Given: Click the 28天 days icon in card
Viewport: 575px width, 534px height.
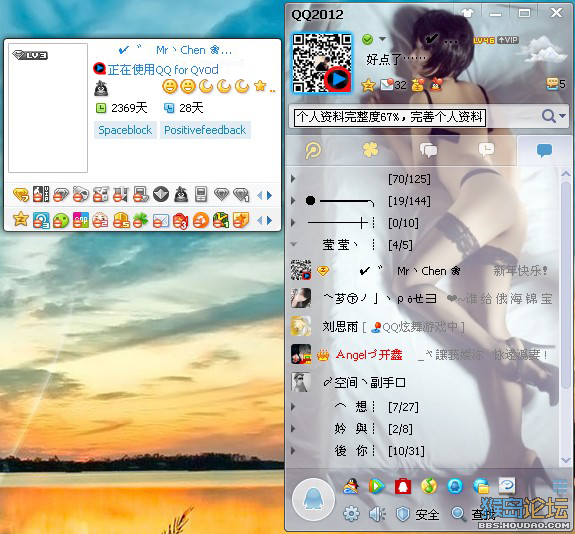Looking at the screenshot, I should click(168, 108).
